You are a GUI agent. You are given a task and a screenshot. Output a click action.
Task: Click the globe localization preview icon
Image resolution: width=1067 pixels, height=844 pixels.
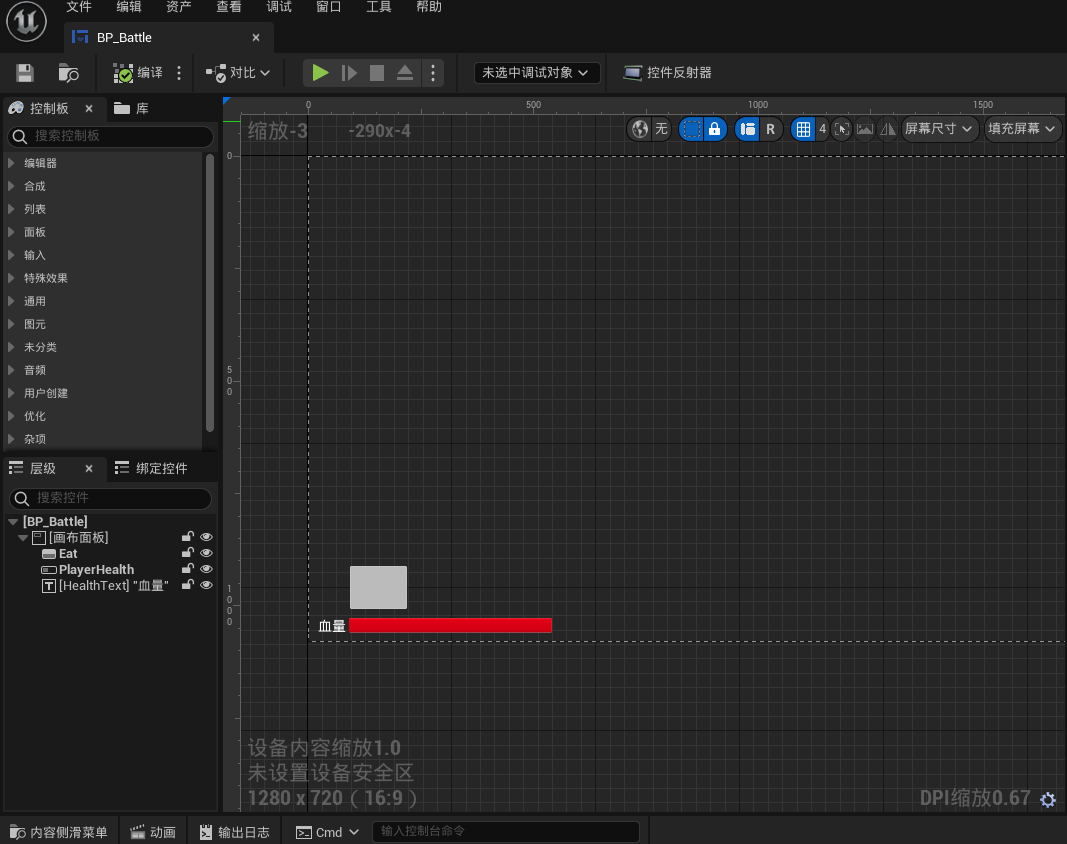point(638,129)
